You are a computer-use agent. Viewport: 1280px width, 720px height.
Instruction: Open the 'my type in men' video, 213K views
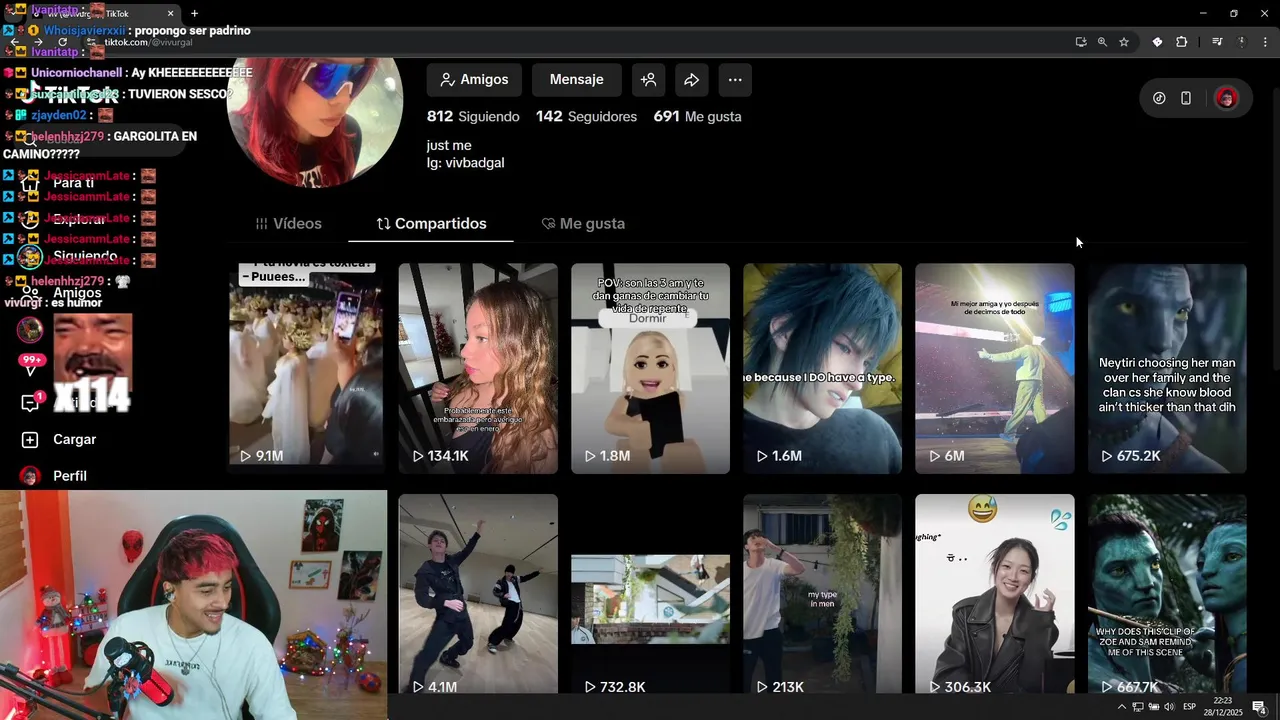[x=822, y=593]
